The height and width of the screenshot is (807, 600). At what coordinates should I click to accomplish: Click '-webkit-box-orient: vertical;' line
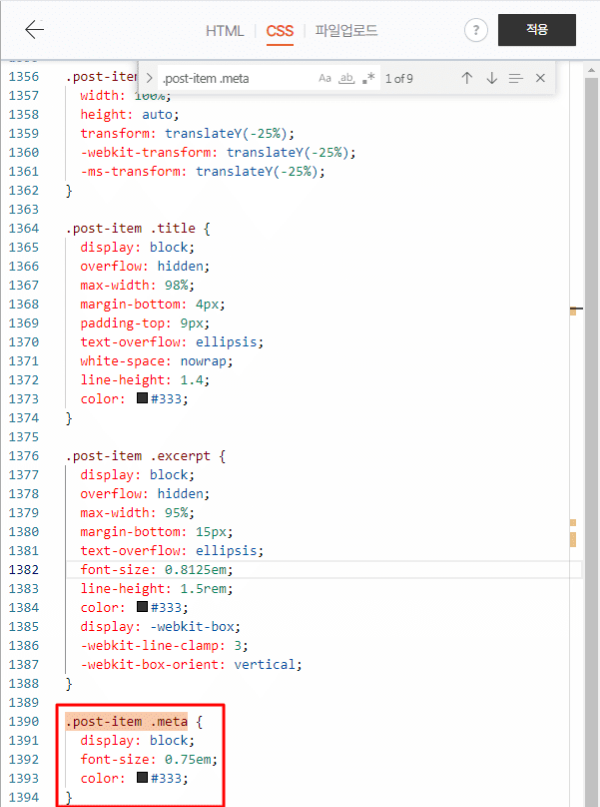pyautogui.click(x=191, y=664)
